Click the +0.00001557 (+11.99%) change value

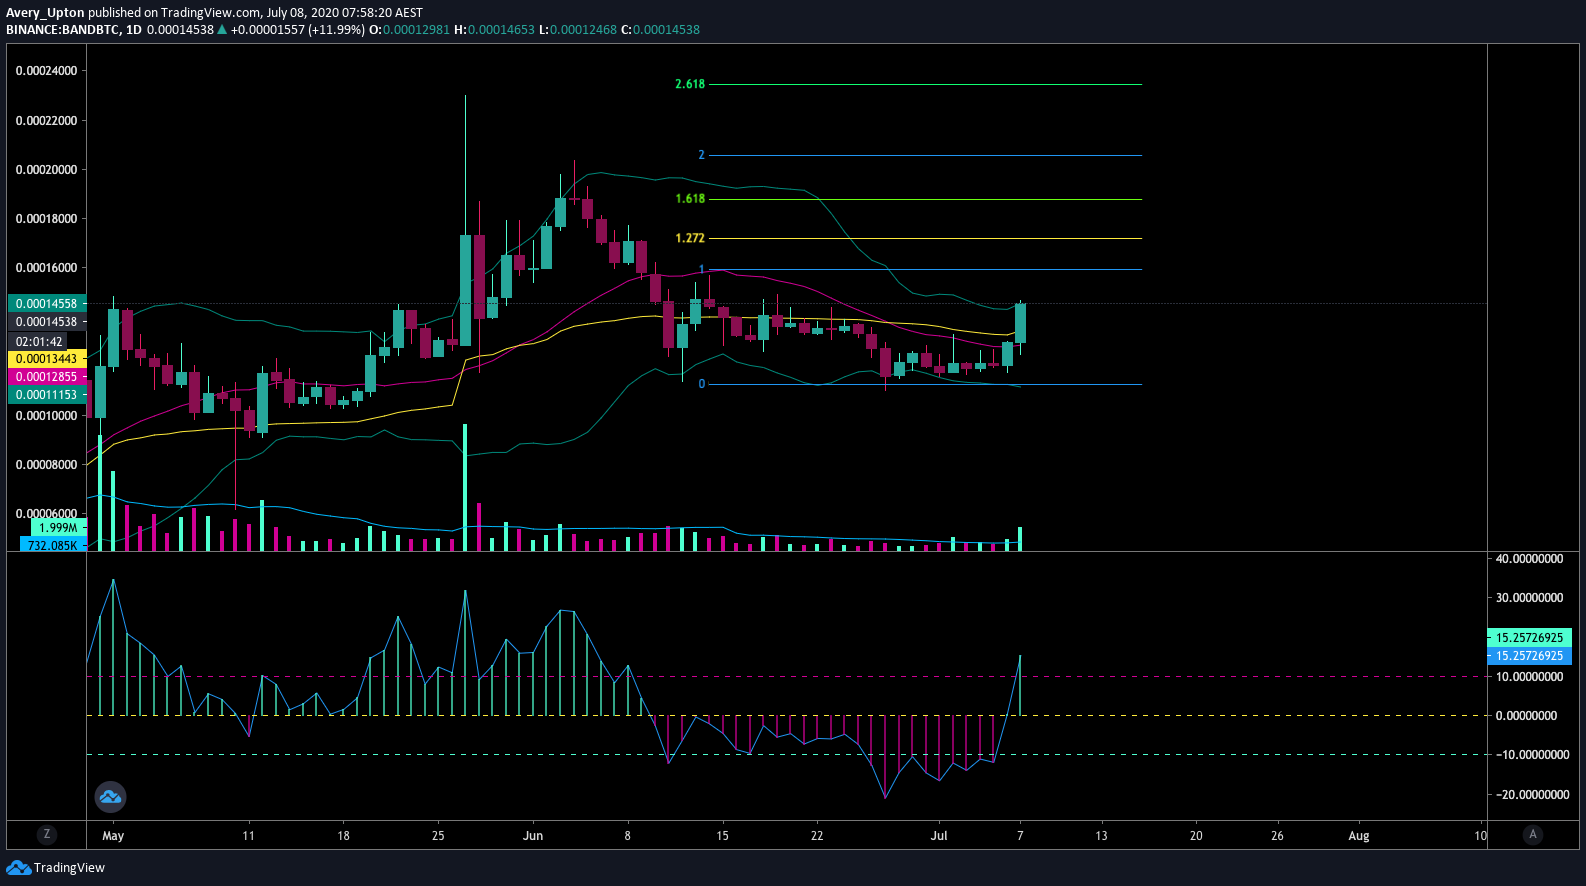click(x=297, y=30)
